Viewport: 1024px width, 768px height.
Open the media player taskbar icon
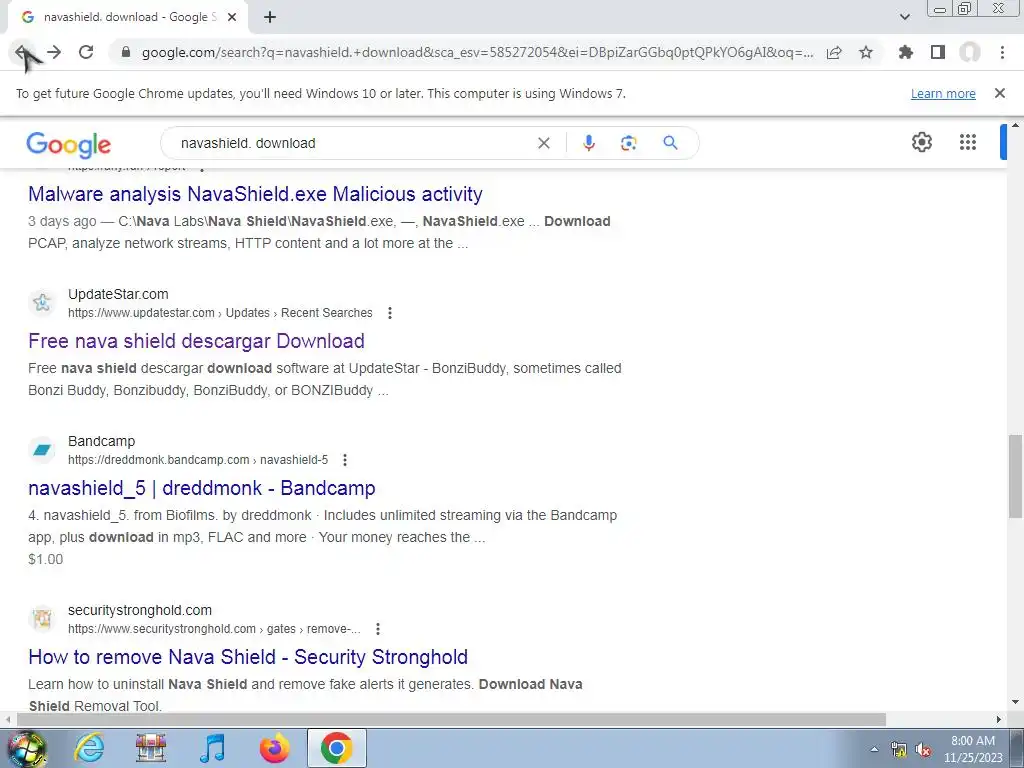pyautogui.click(x=212, y=748)
